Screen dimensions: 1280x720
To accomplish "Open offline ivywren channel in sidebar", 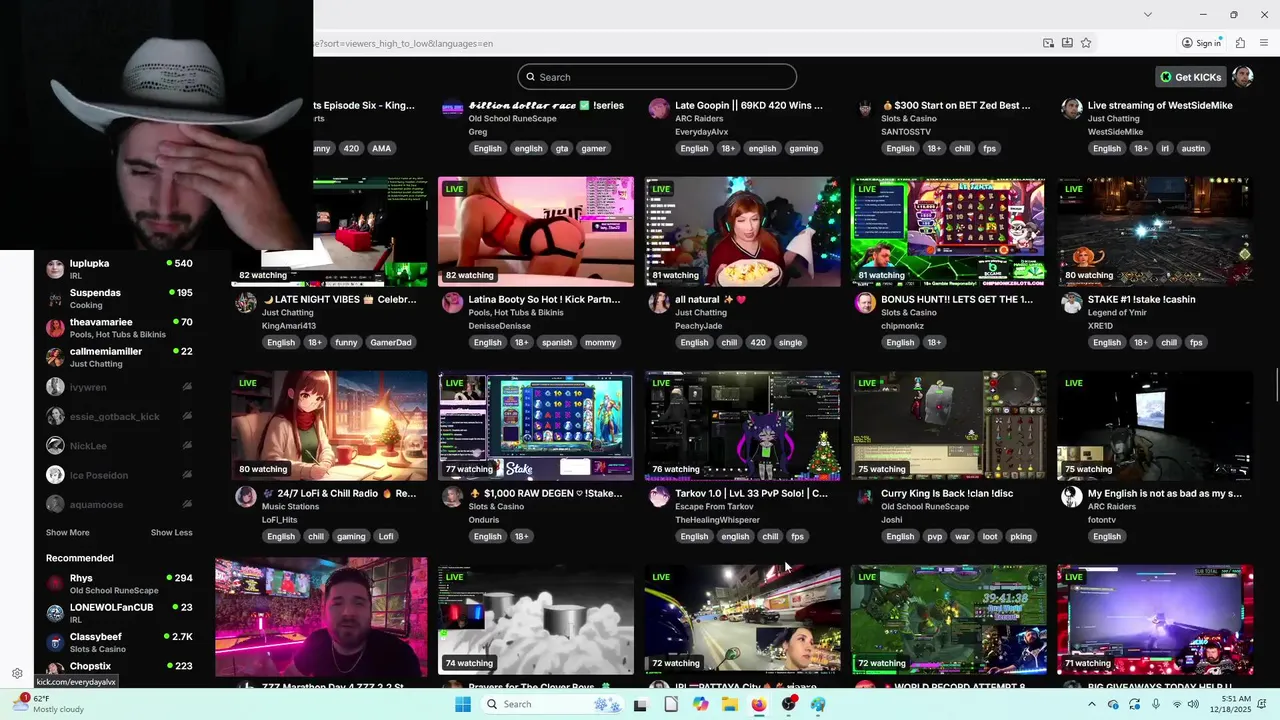I will tap(118, 387).
